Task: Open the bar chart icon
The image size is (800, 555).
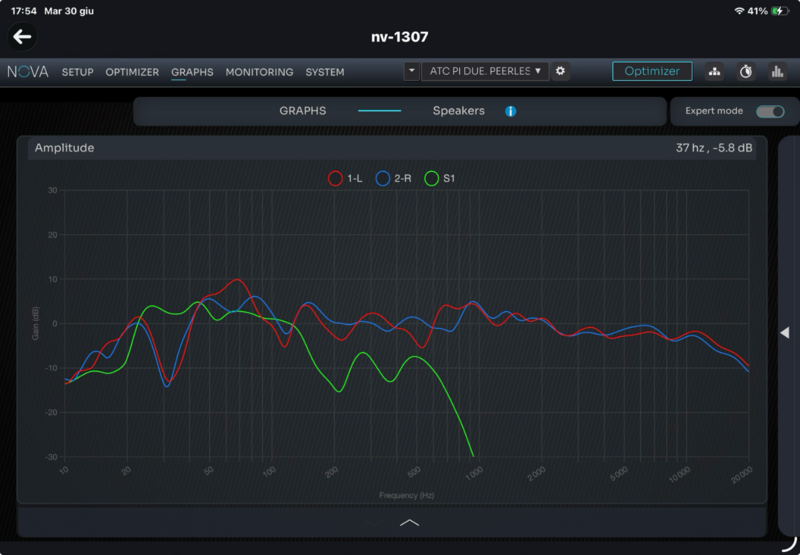Action: tap(777, 71)
